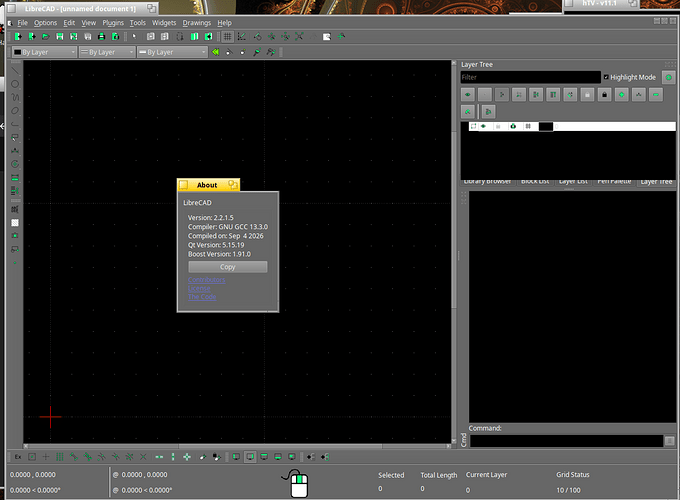The width and height of the screenshot is (680, 500).
Task: Toggle visibility of layer 0 row
Action: 484,126
